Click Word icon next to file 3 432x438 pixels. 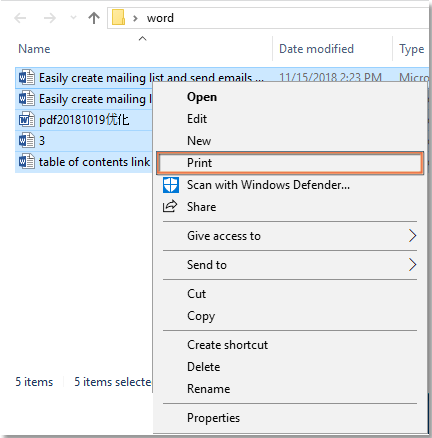[26, 140]
